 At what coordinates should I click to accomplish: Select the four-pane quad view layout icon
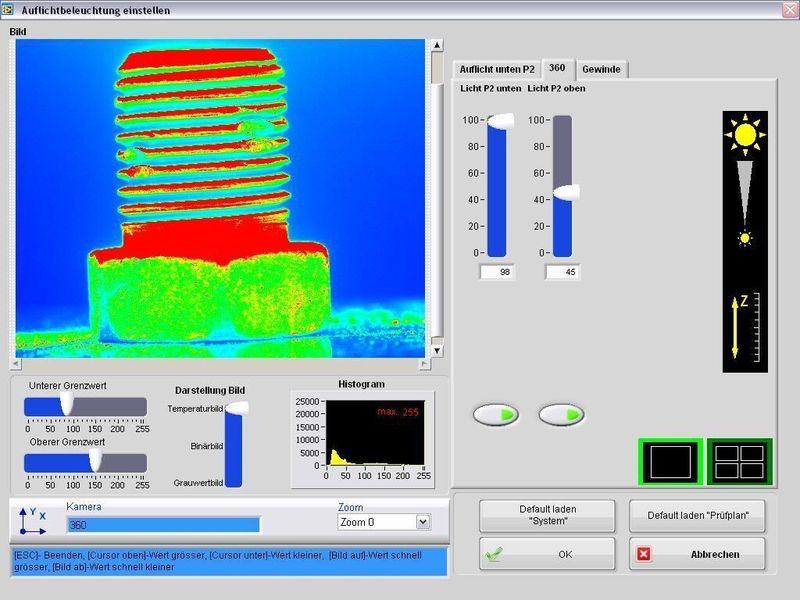pyautogui.click(x=739, y=462)
